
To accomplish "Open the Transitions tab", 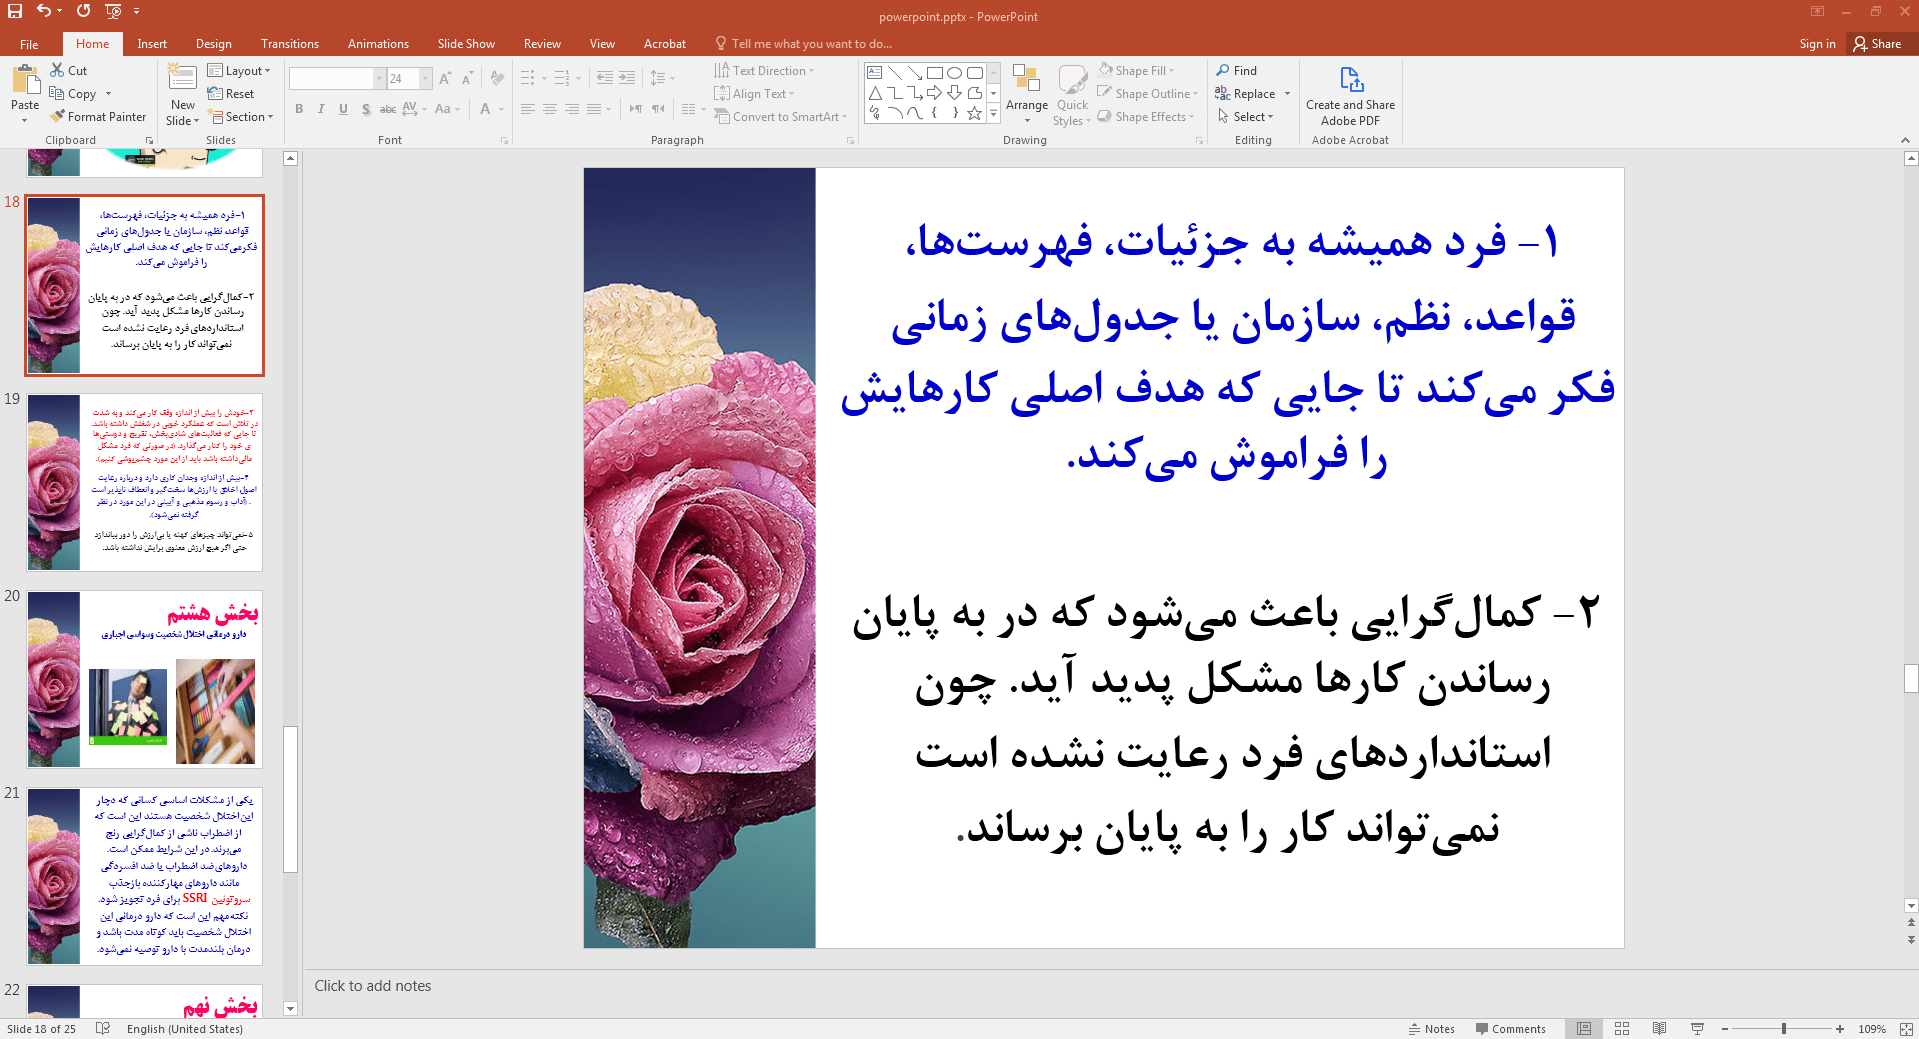I will (290, 44).
